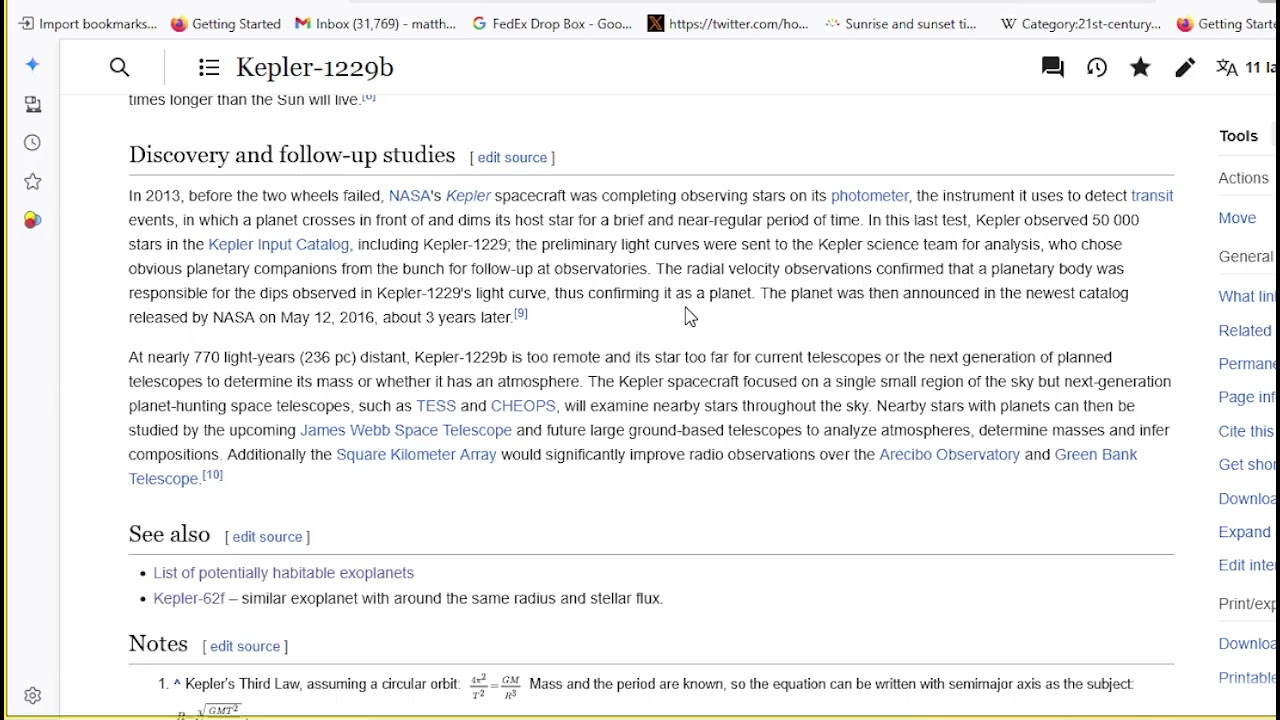Open Sunrise and sunset times bookmark

pos(900,23)
